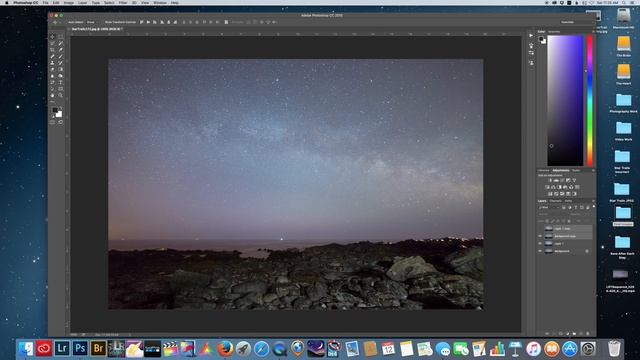
Task: Change screen mode from toolbox bottom
Action: tap(60, 122)
